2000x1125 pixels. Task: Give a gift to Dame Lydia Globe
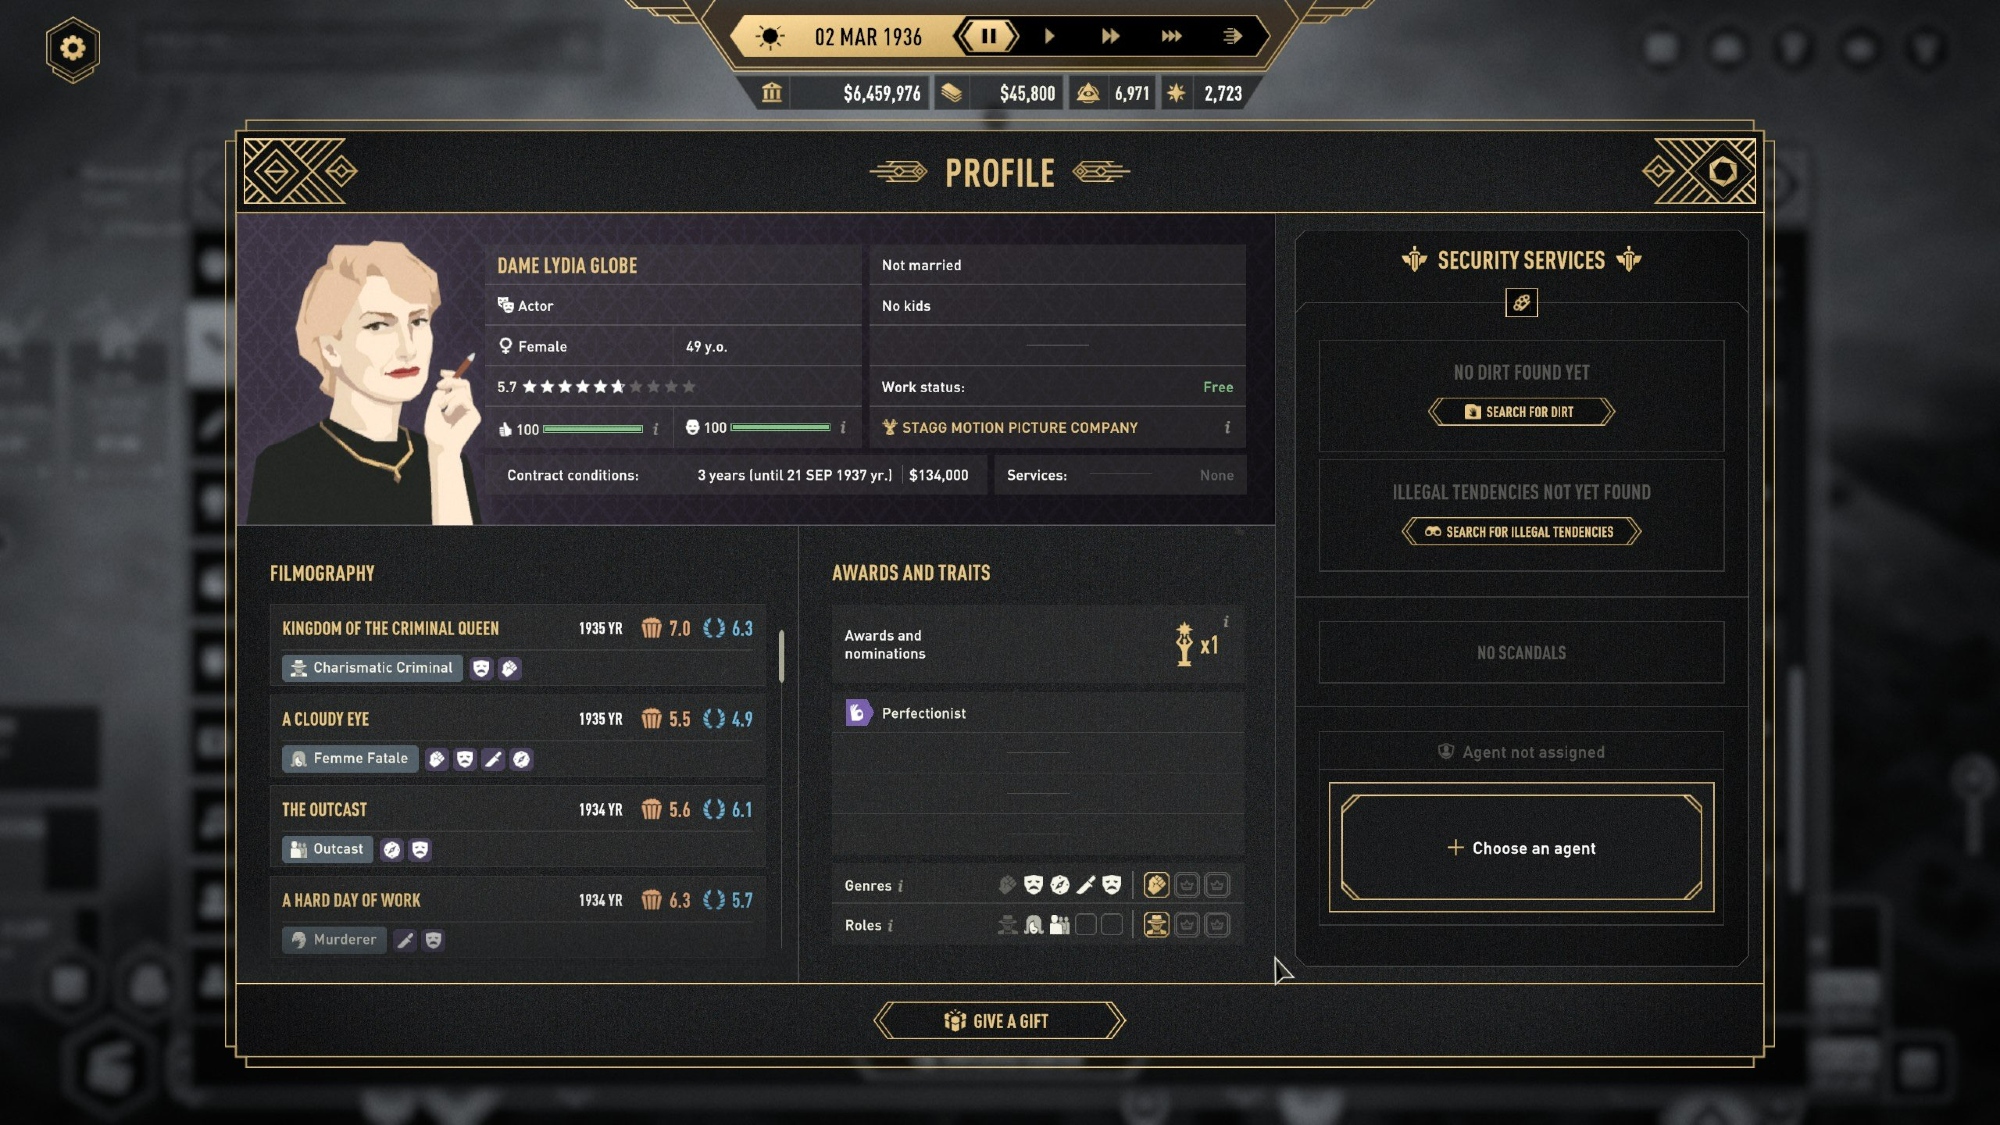(999, 1021)
